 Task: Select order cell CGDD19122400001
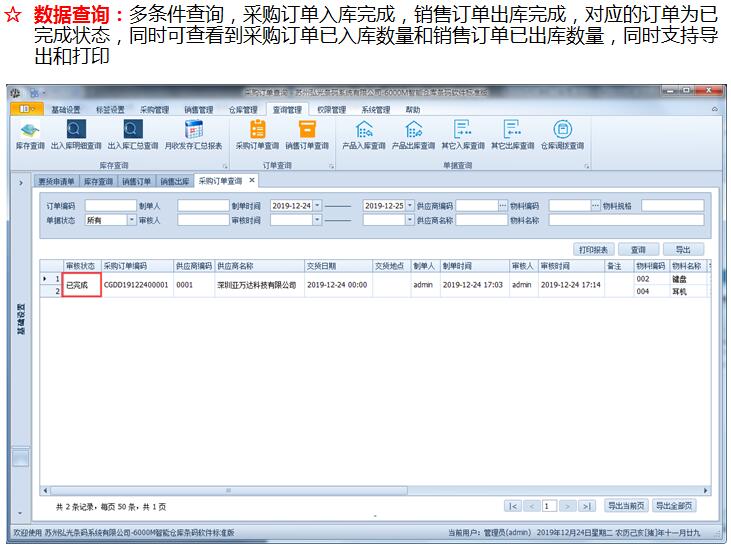pos(137,284)
